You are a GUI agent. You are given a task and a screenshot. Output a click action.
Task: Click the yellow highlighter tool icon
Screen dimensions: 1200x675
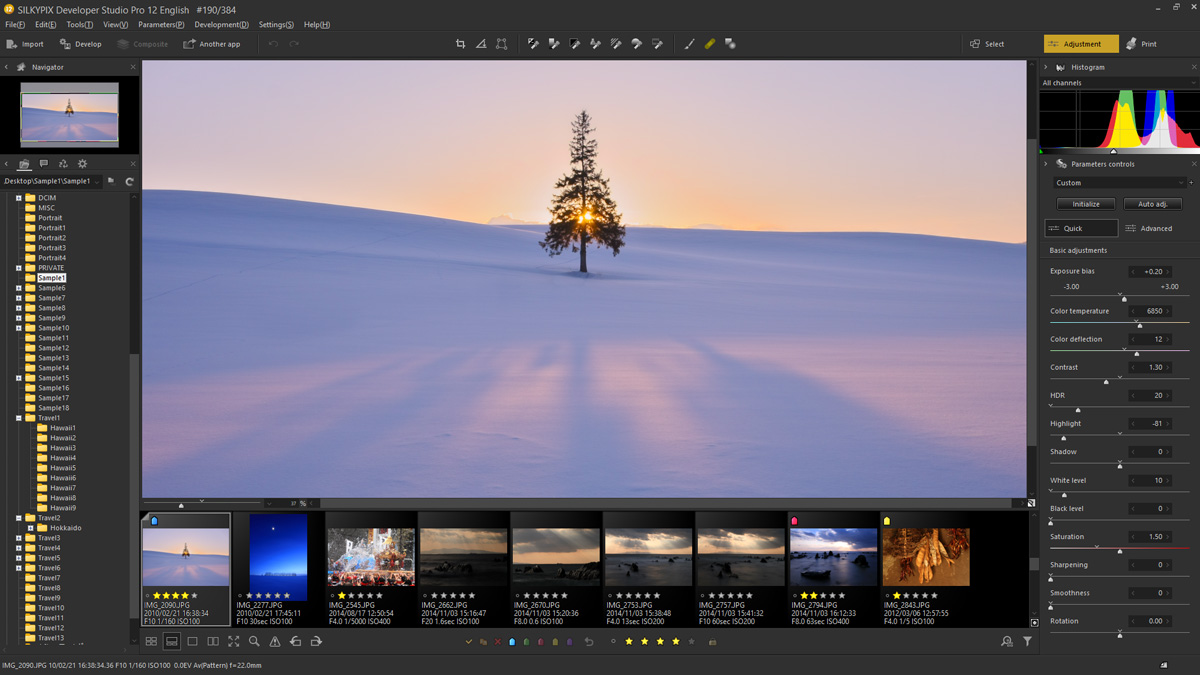710,44
